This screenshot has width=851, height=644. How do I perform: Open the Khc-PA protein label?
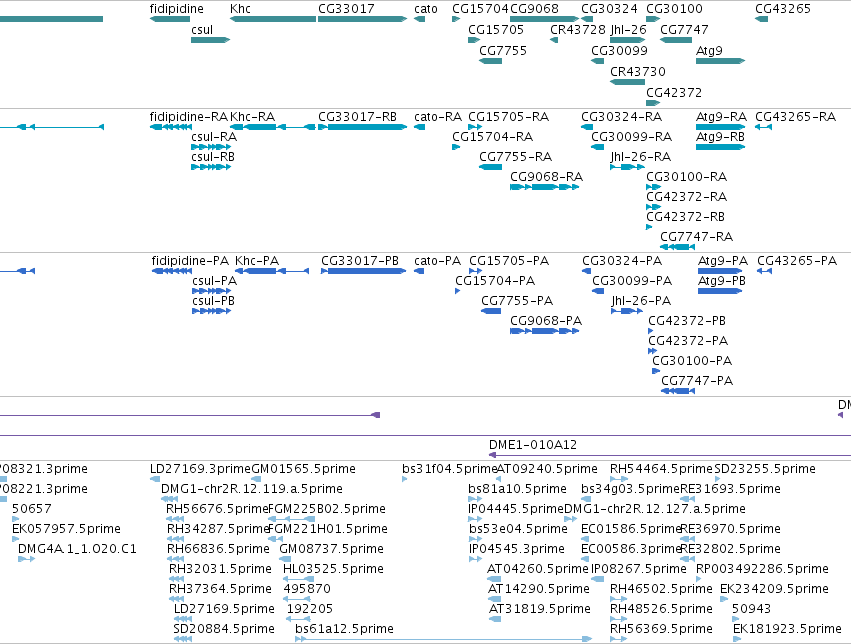(257, 260)
